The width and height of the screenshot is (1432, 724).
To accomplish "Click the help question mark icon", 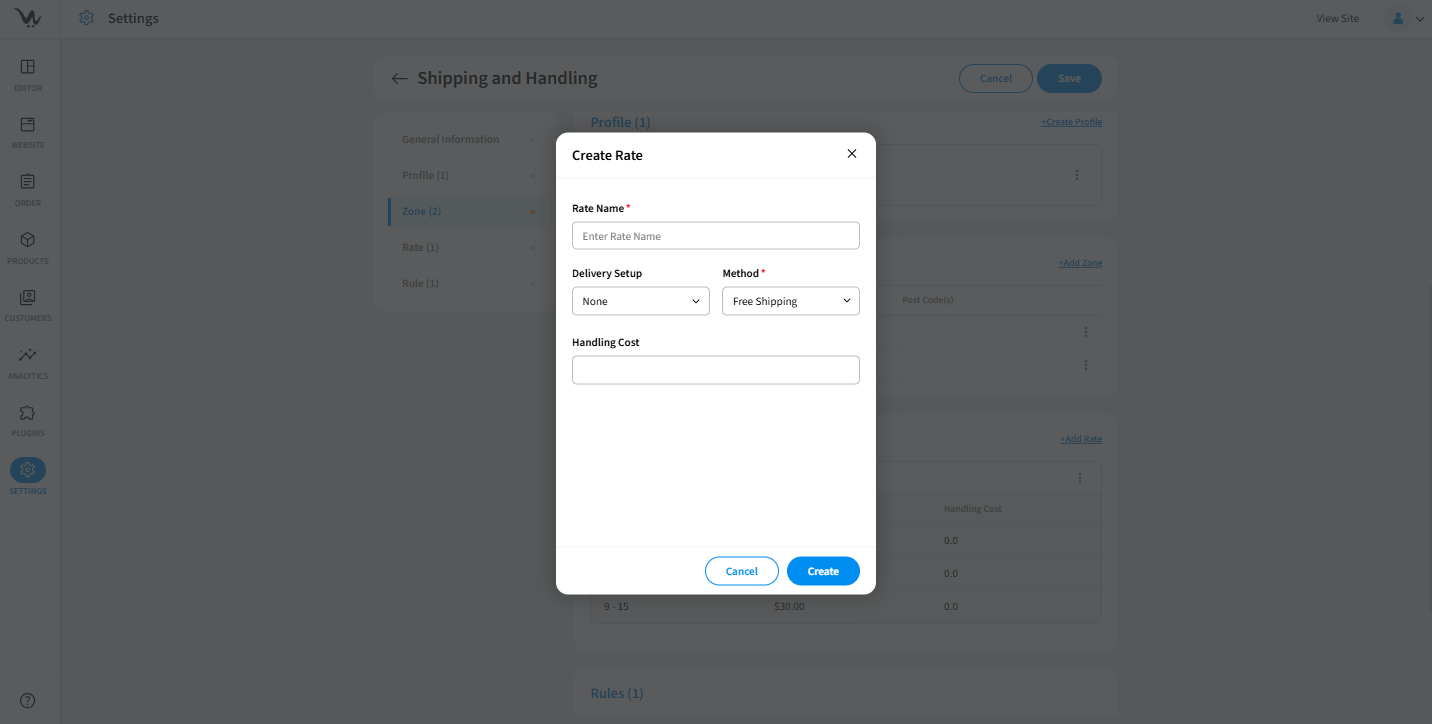I will [28, 701].
